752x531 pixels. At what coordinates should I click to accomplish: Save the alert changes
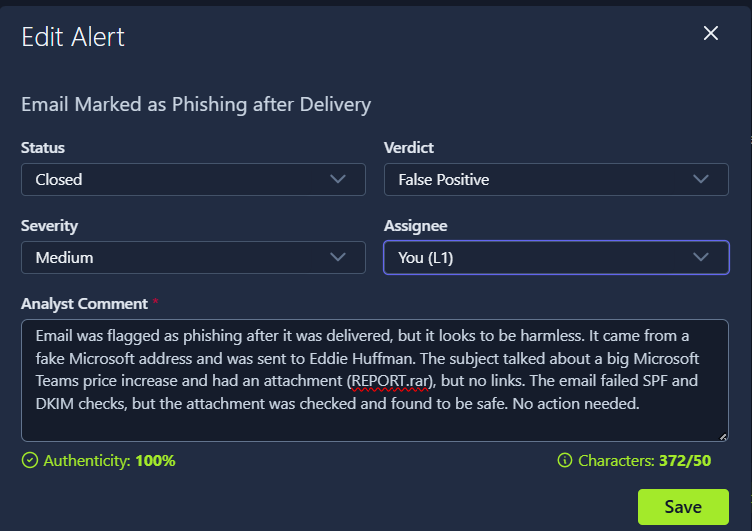pyautogui.click(x=683, y=507)
